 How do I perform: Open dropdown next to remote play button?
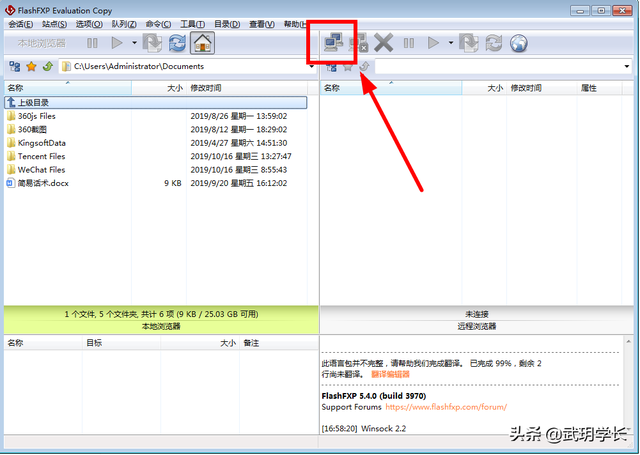451,43
